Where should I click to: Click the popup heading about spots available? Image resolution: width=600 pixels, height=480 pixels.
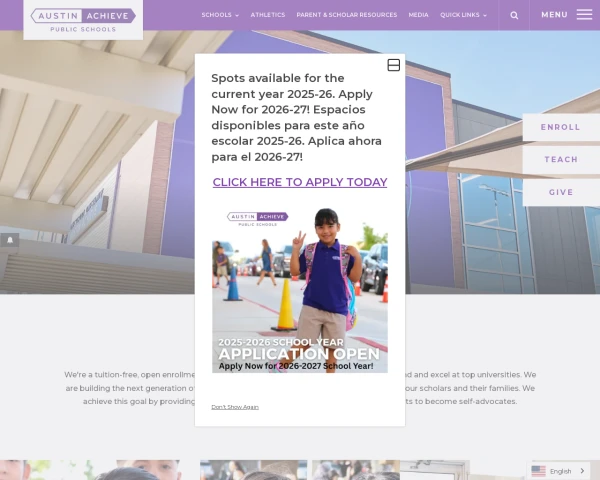(297, 117)
